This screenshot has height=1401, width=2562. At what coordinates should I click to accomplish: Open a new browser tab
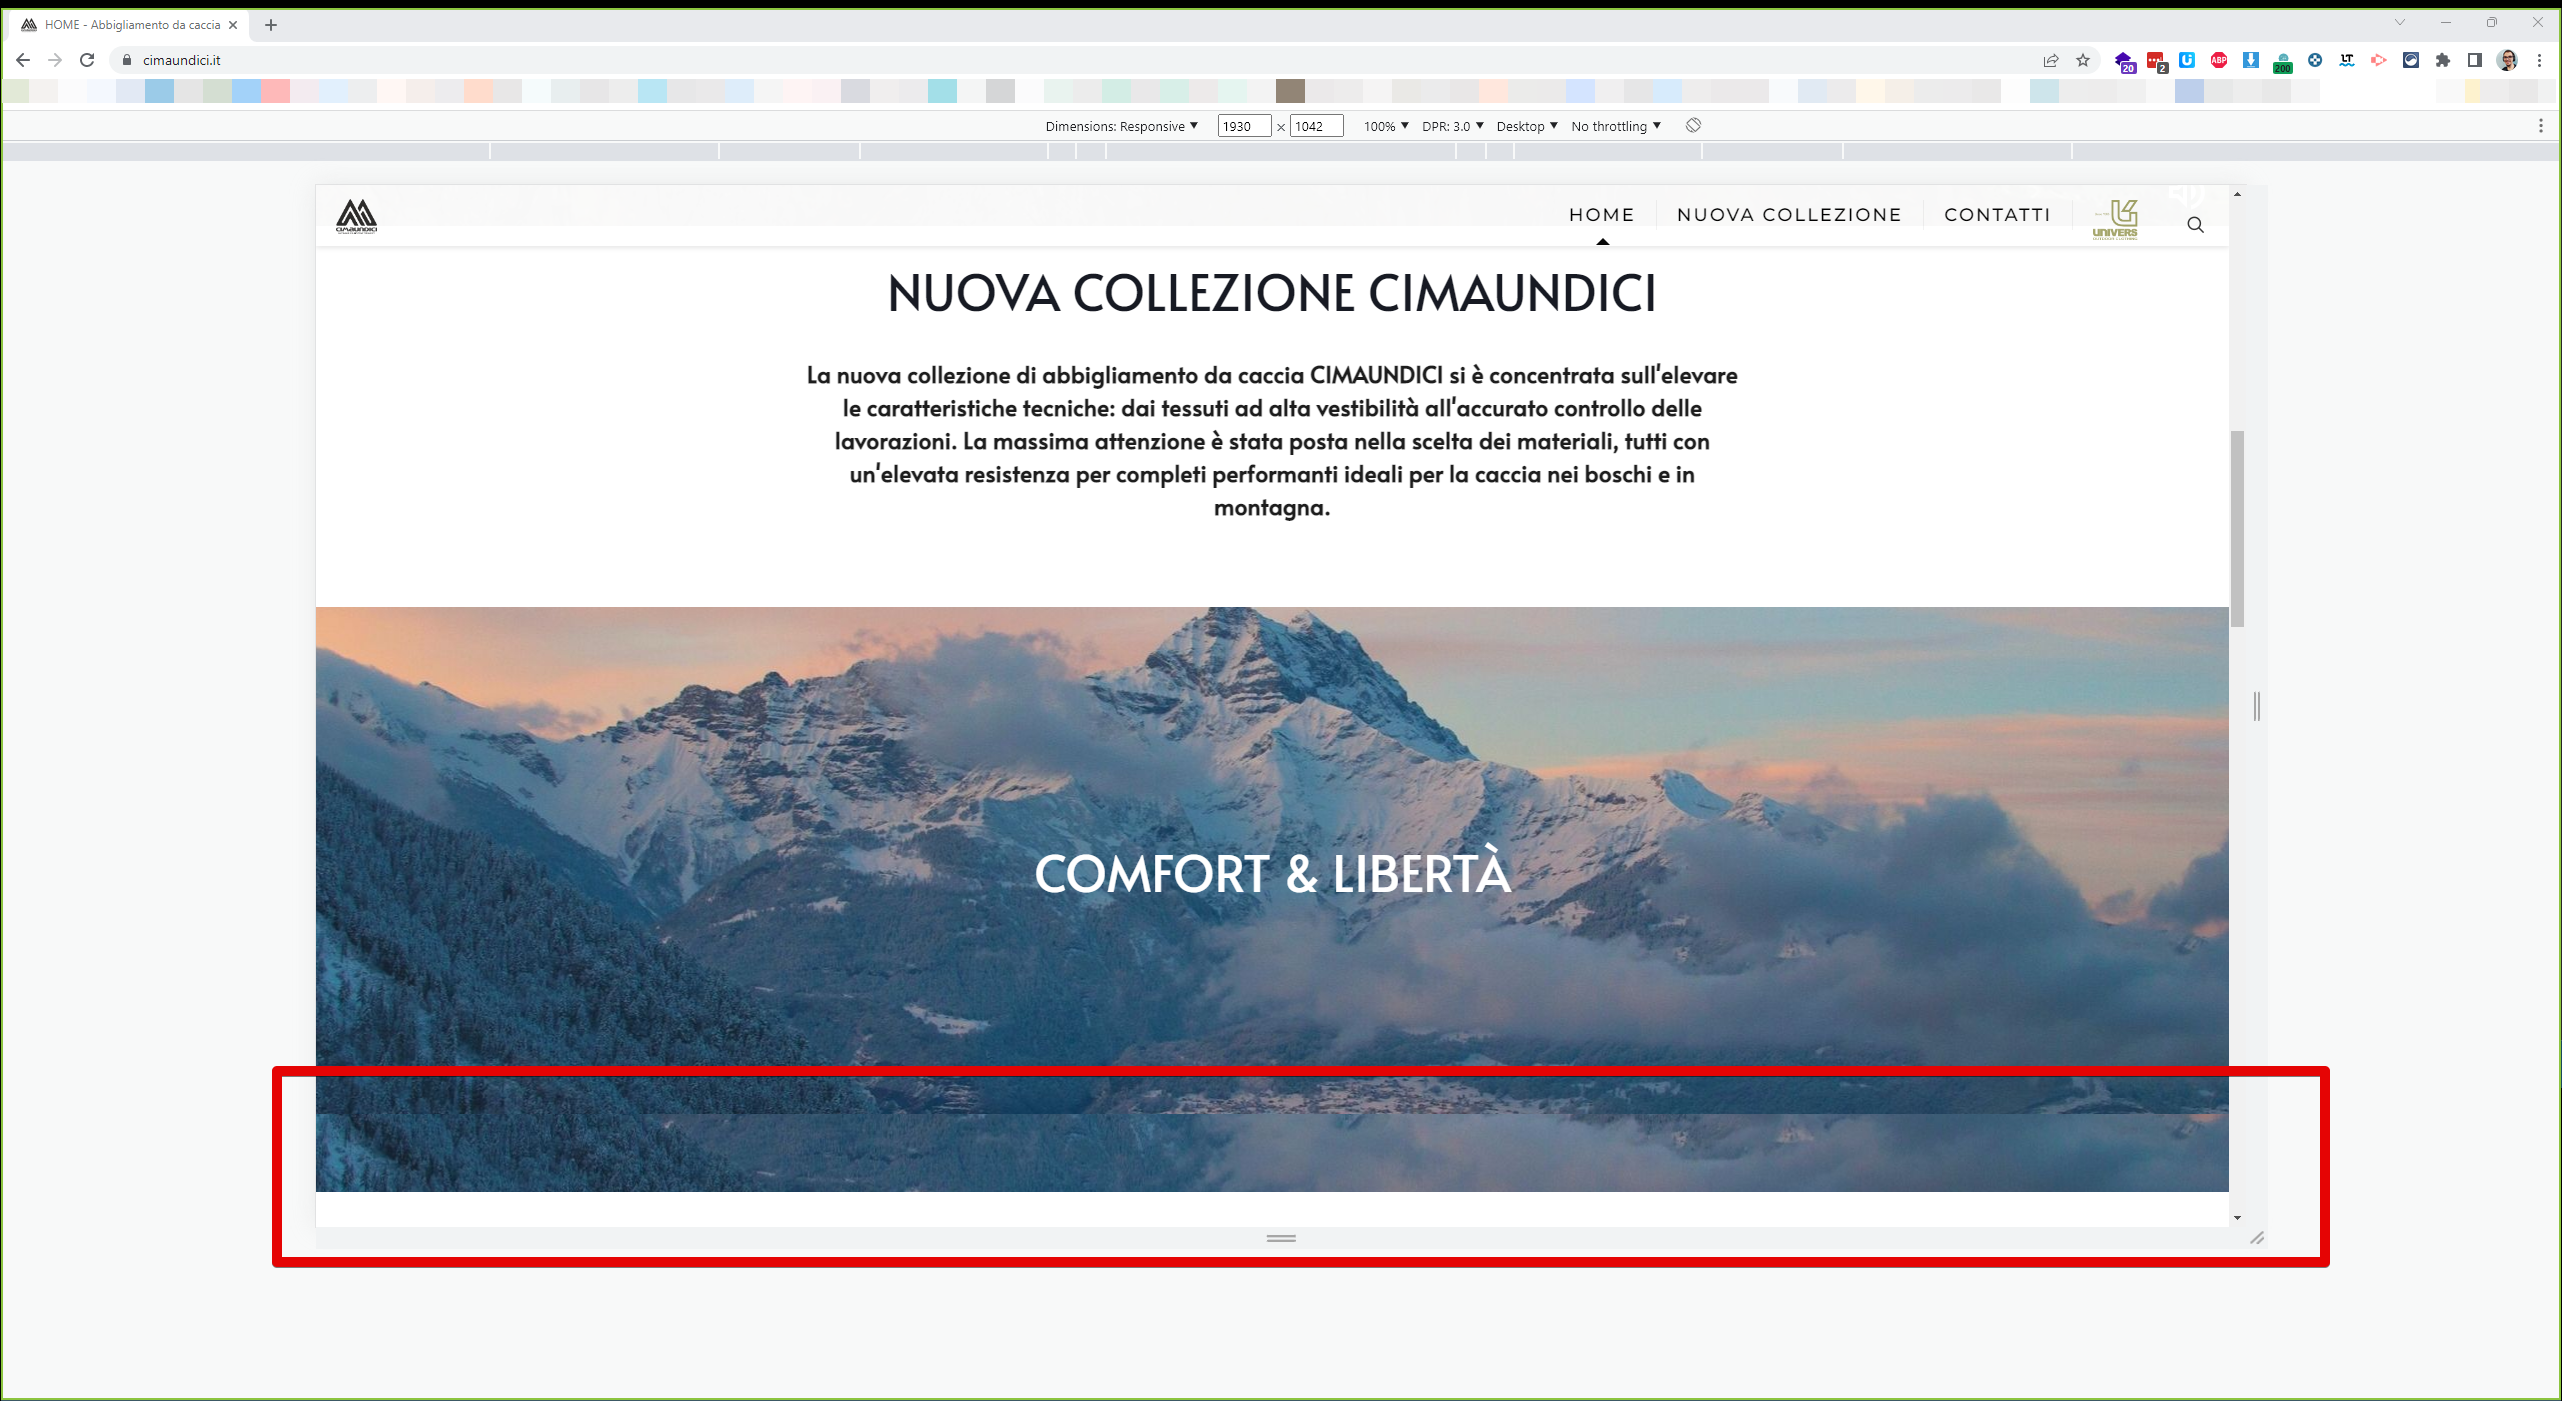[271, 25]
